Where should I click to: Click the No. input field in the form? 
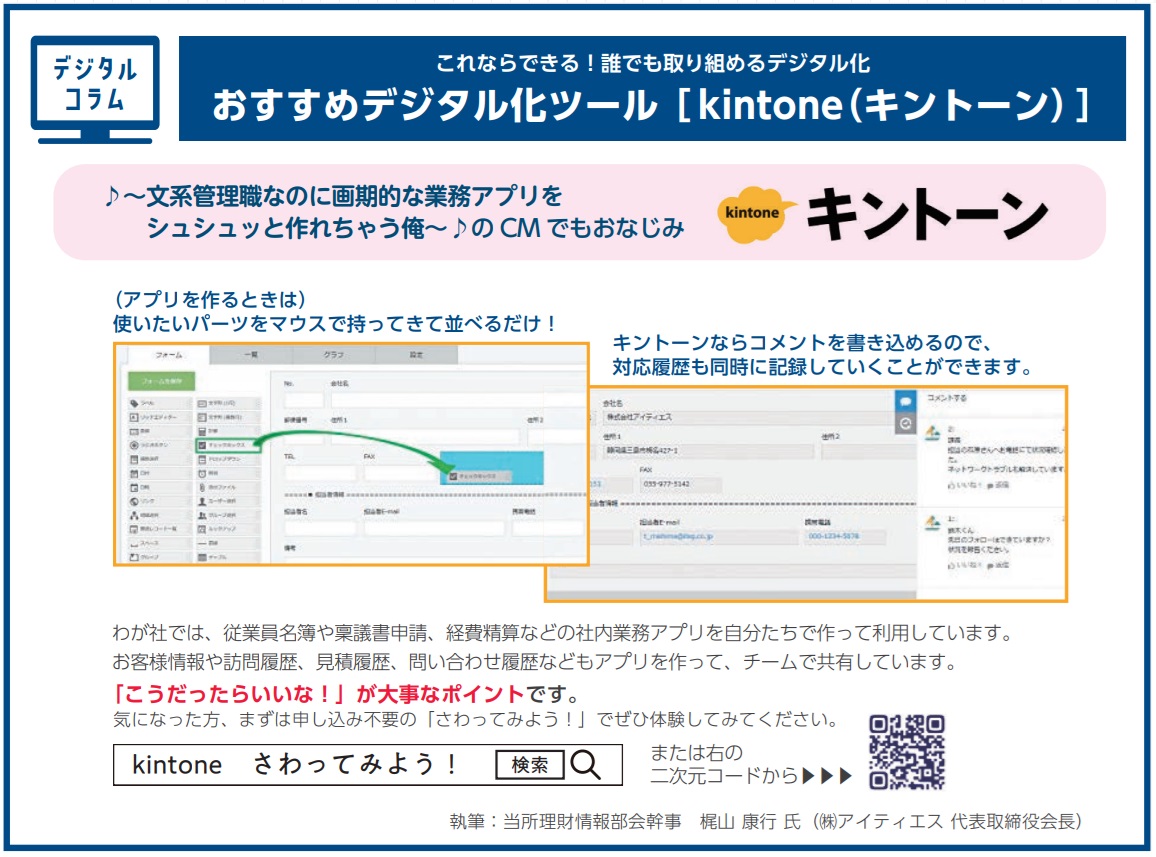coord(304,400)
